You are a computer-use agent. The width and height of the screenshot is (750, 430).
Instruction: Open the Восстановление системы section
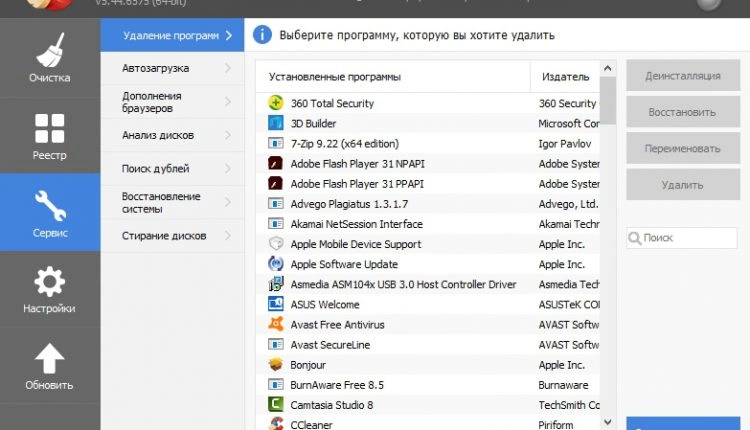click(x=162, y=202)
